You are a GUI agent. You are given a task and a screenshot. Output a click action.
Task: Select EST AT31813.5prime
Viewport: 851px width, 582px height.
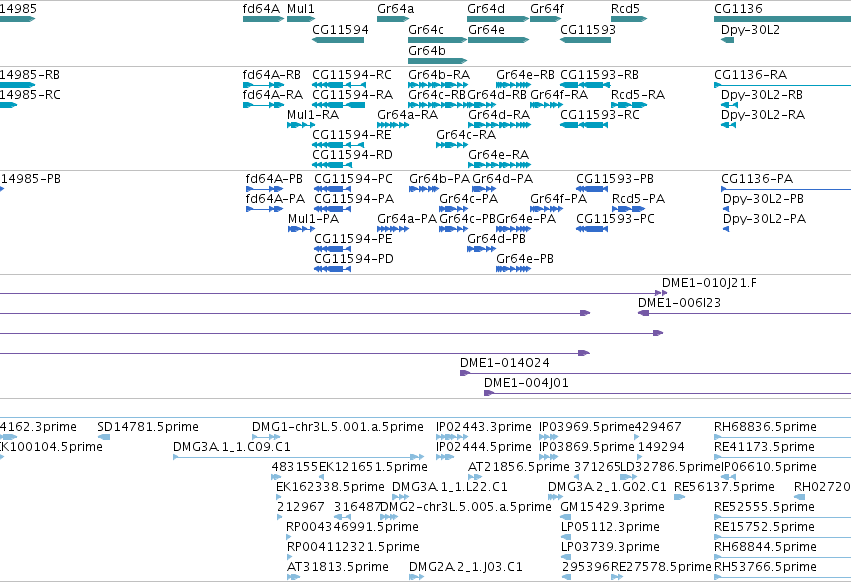point(293,577)
